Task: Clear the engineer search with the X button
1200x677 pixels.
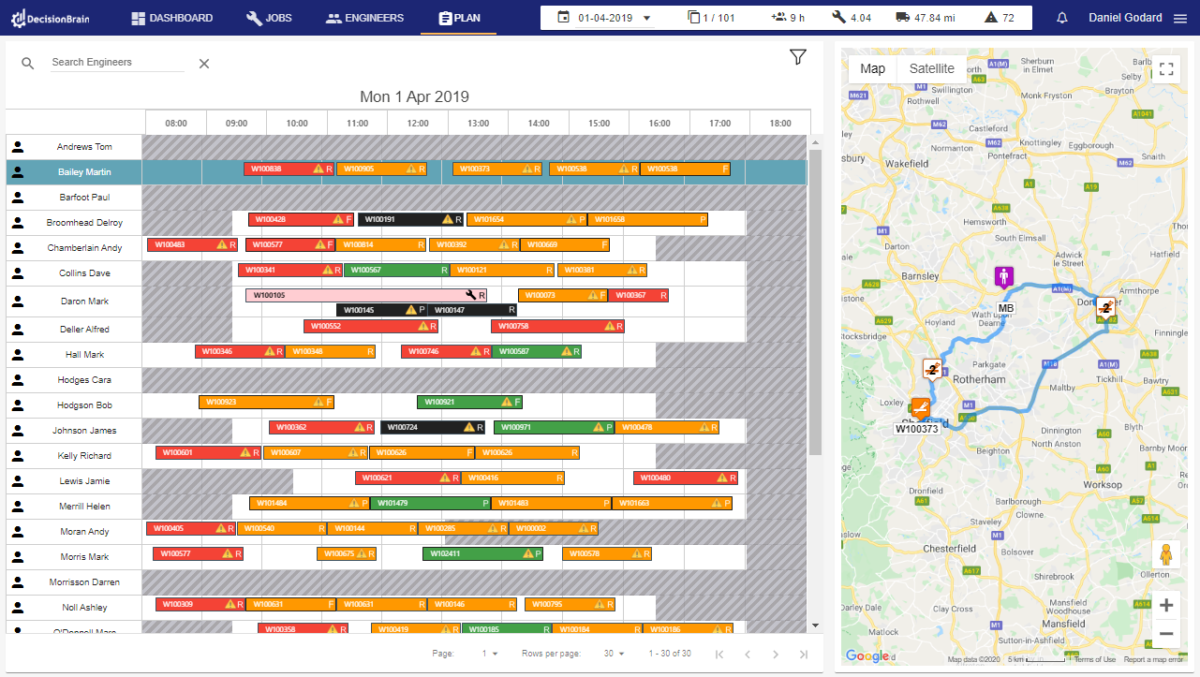Action: pos(203,62)
